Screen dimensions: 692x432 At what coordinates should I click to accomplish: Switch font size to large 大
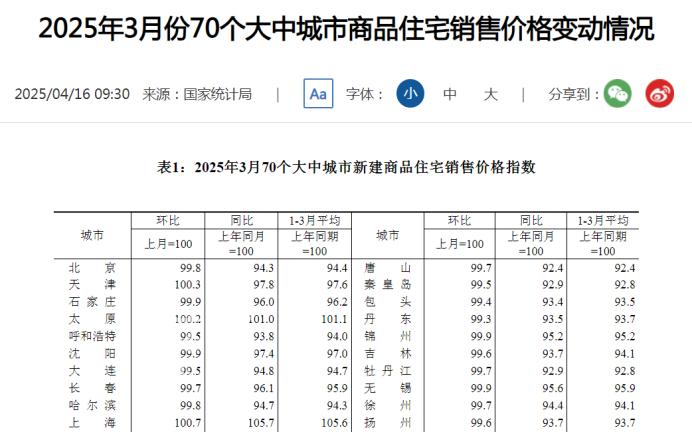click(490, 94)
